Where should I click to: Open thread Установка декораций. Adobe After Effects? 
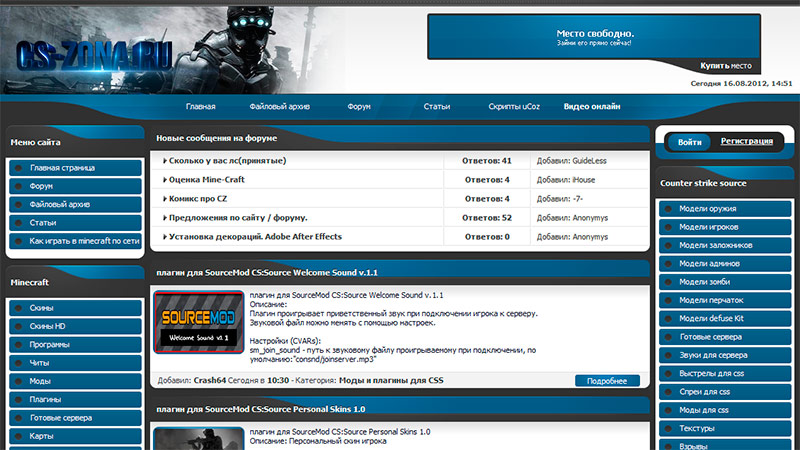(x=255, y=237)
